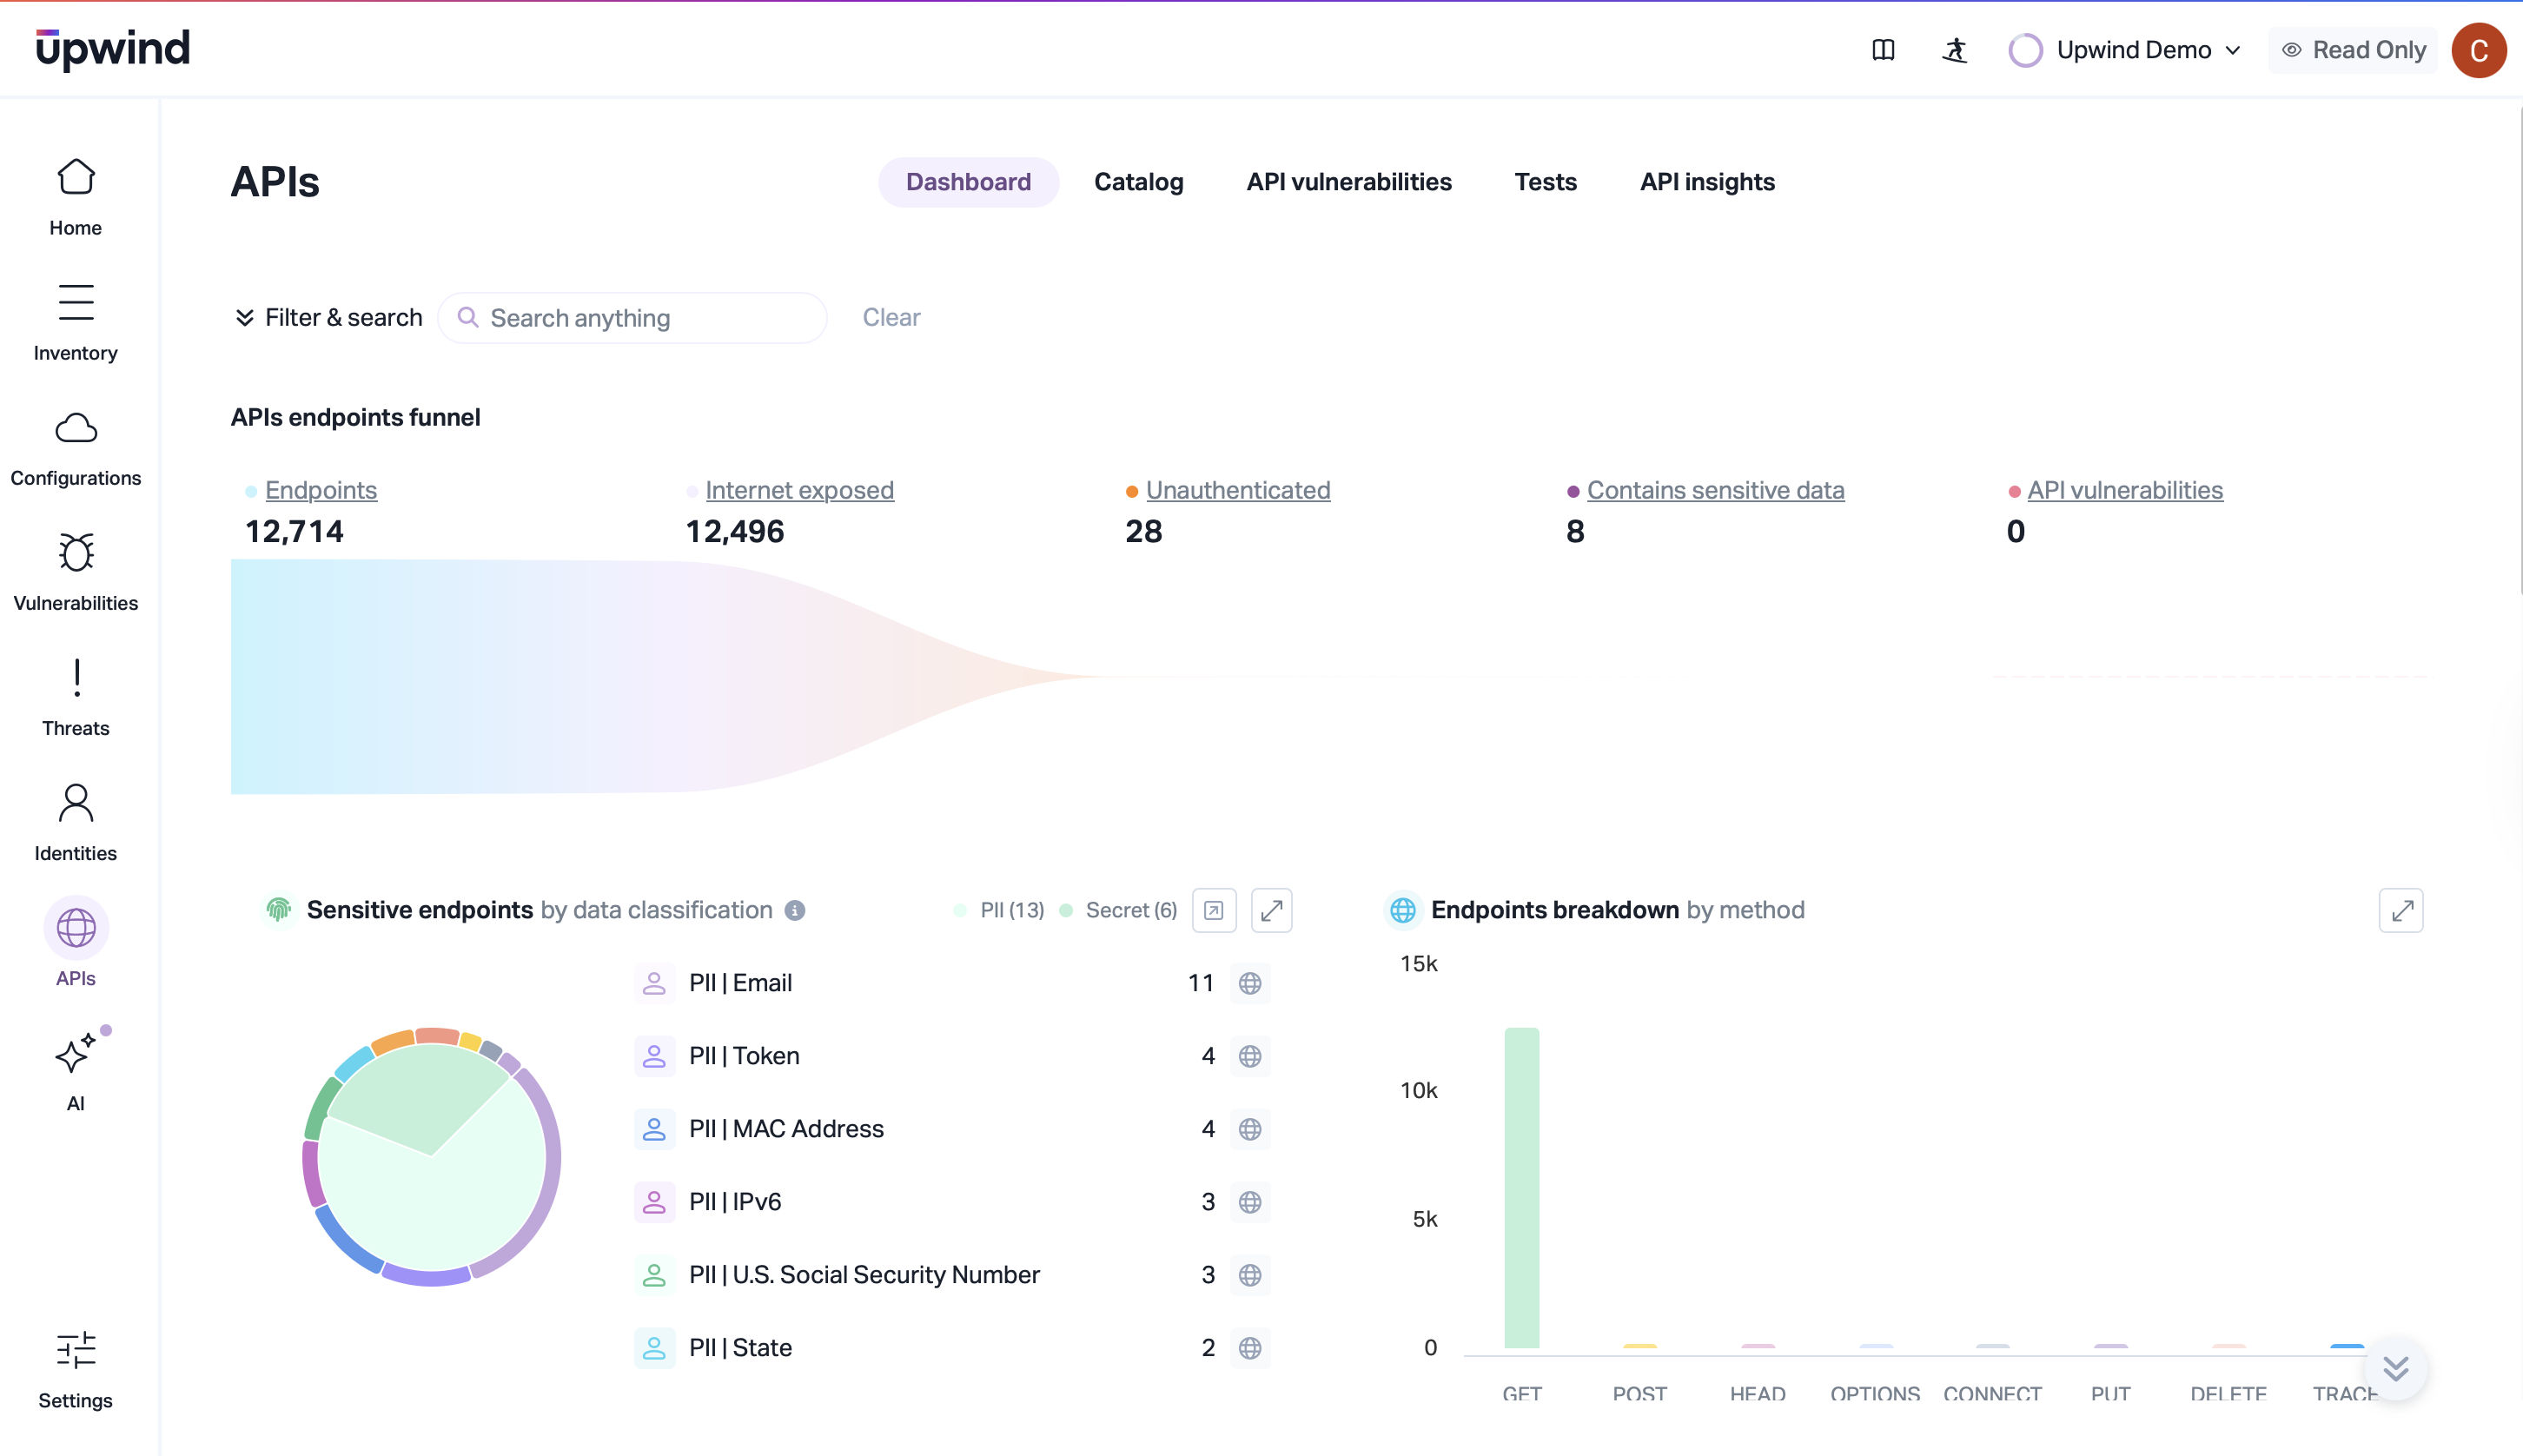This screenshot has height=1456, width=2523.
Task: Click the surfer icon in top bar
Action: (x=1954, y=50)
